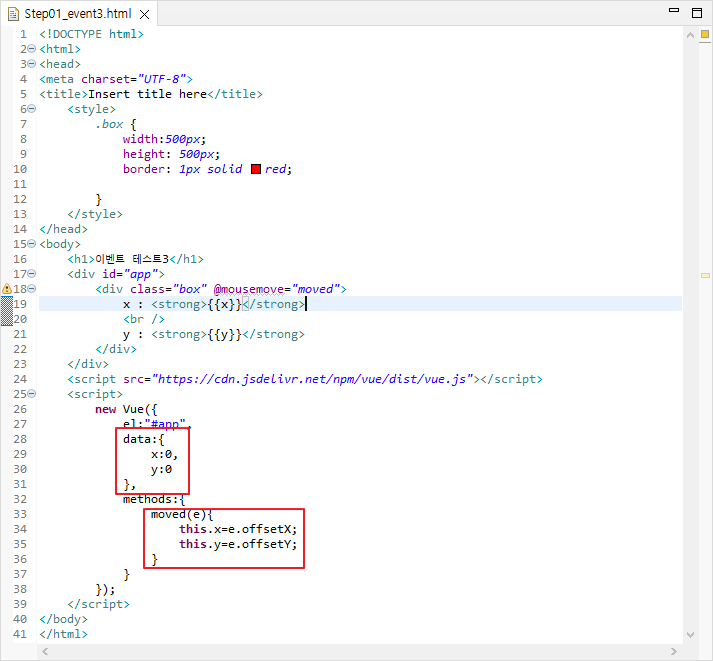Click the vue.js CDN URL string

(312, 379)
